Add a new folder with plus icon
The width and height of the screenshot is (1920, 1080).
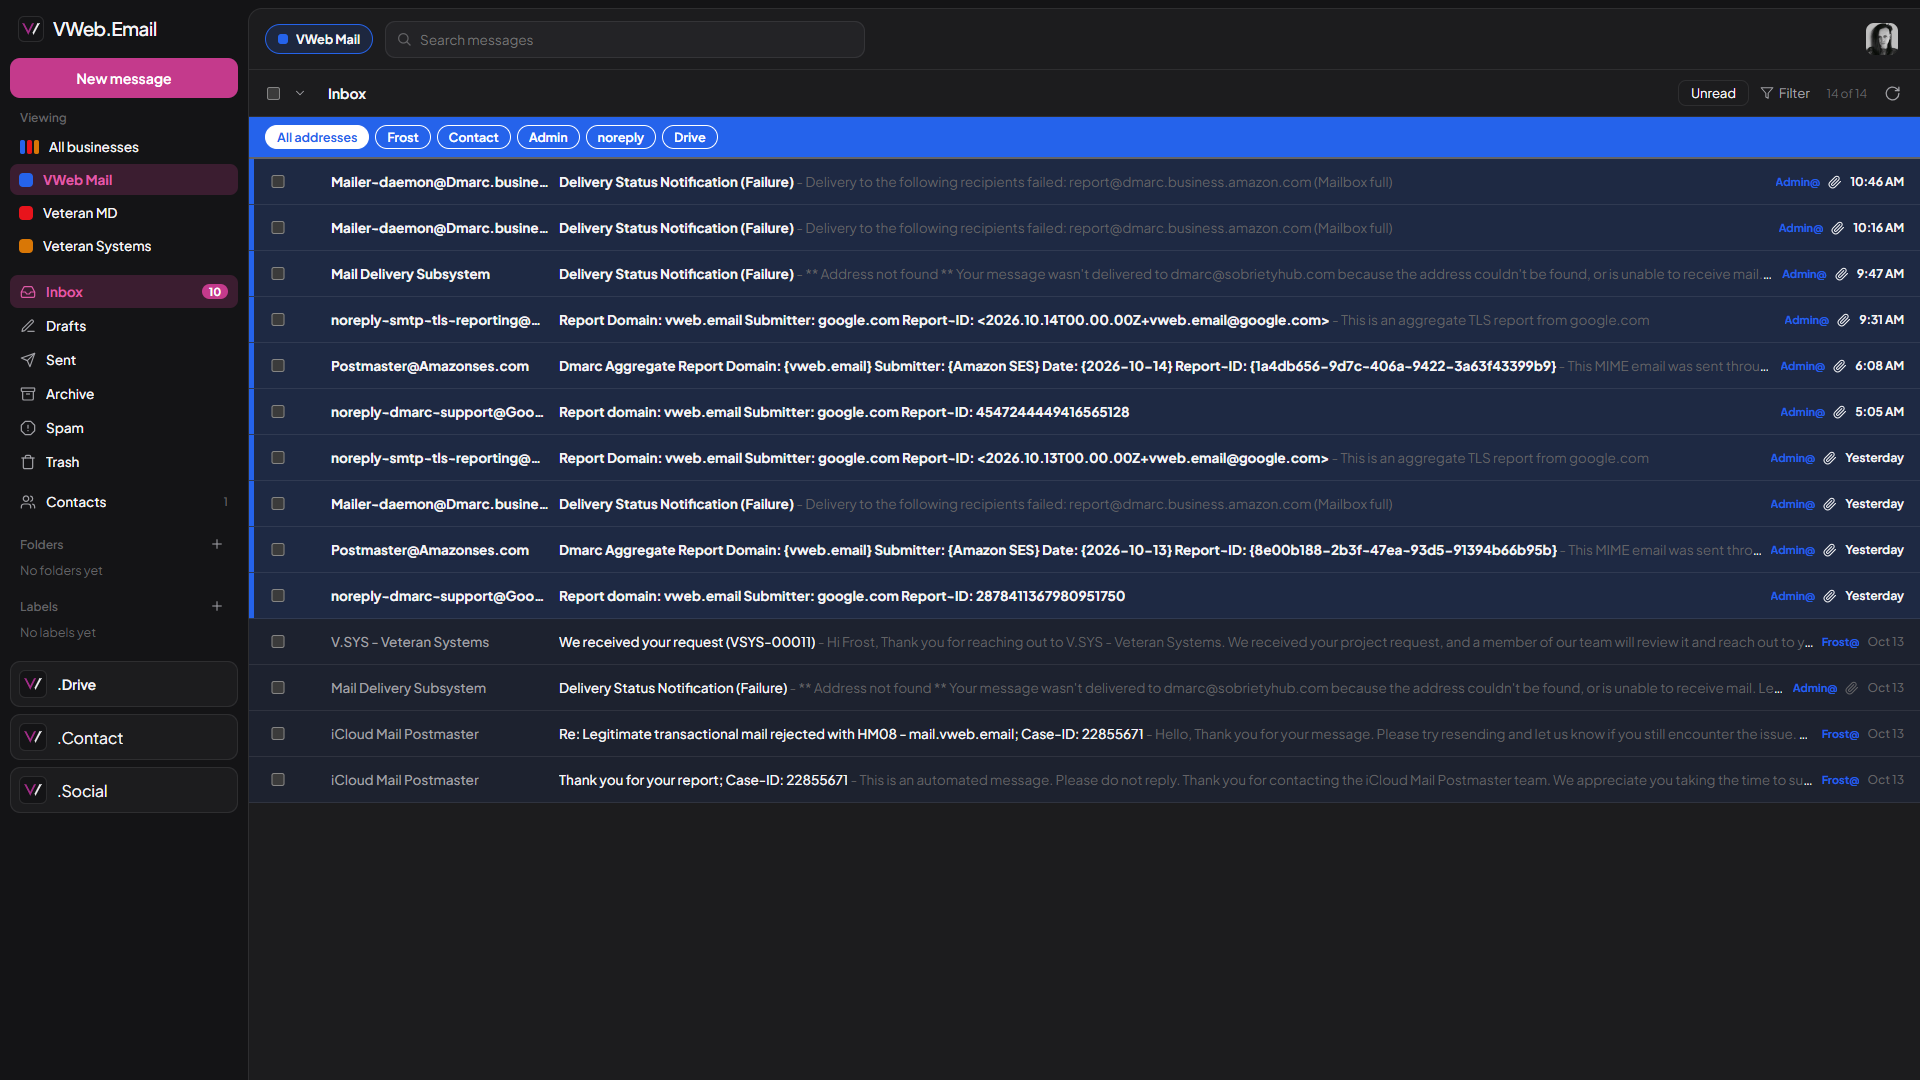pos(217,544)
